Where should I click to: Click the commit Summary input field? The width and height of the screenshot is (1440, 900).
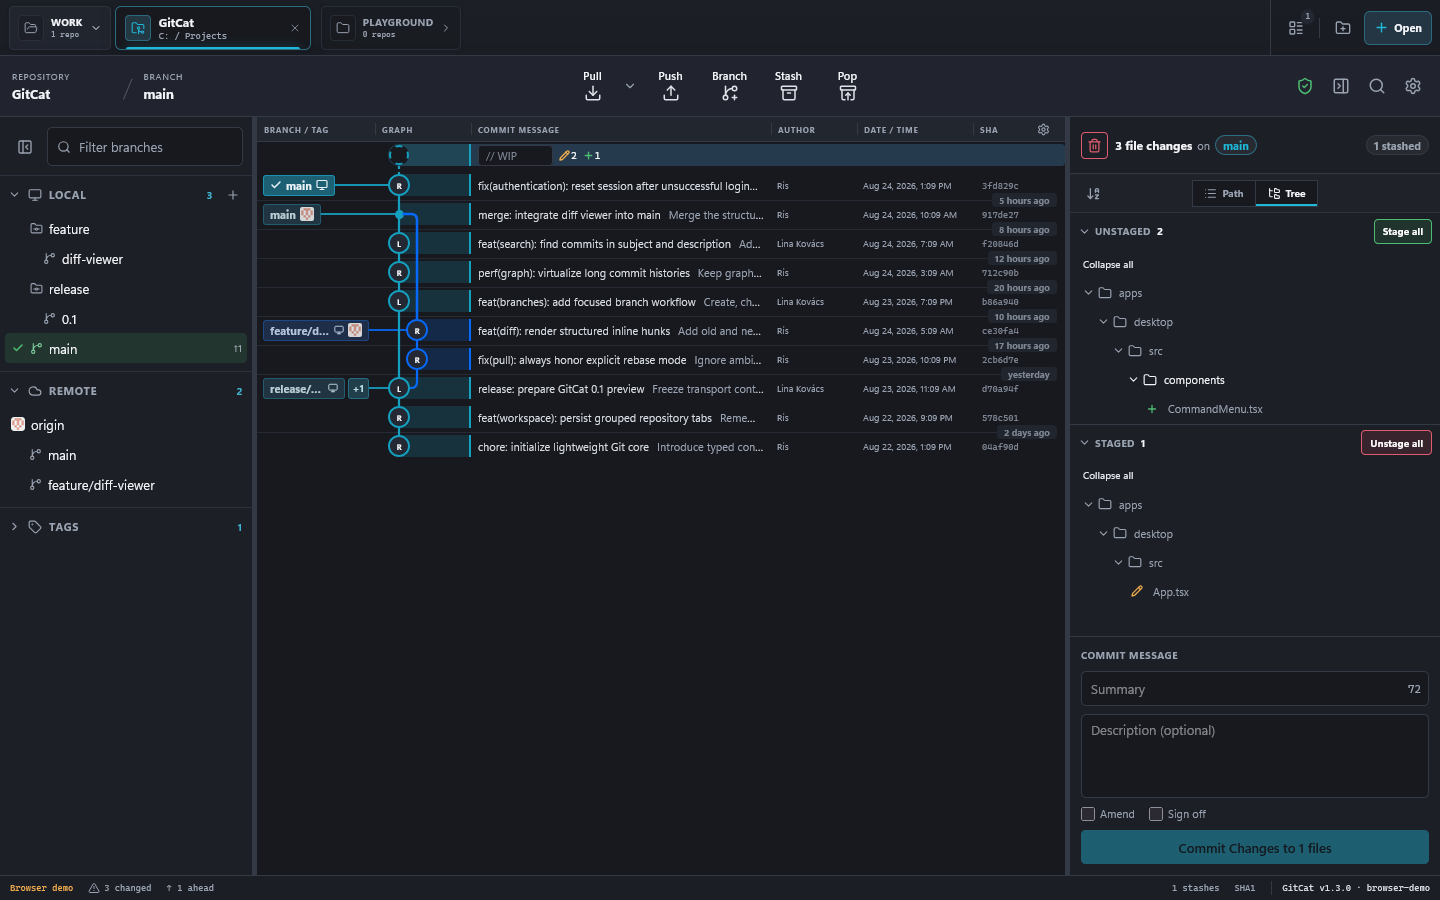click(x=1254, y=689)
